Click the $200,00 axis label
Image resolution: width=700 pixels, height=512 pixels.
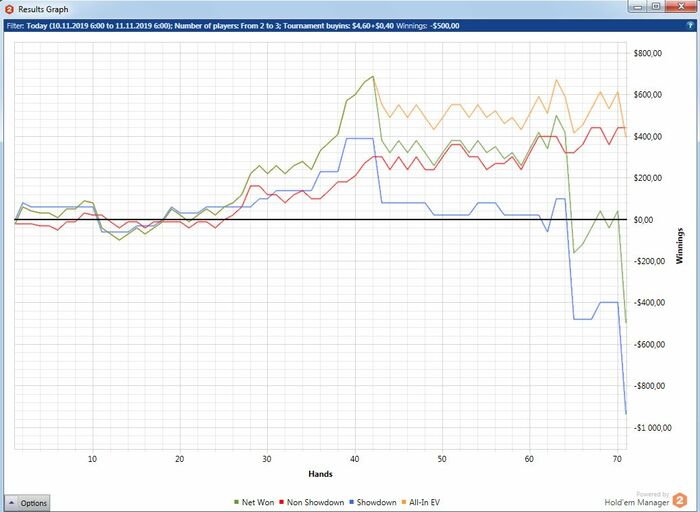coord(647,178)
